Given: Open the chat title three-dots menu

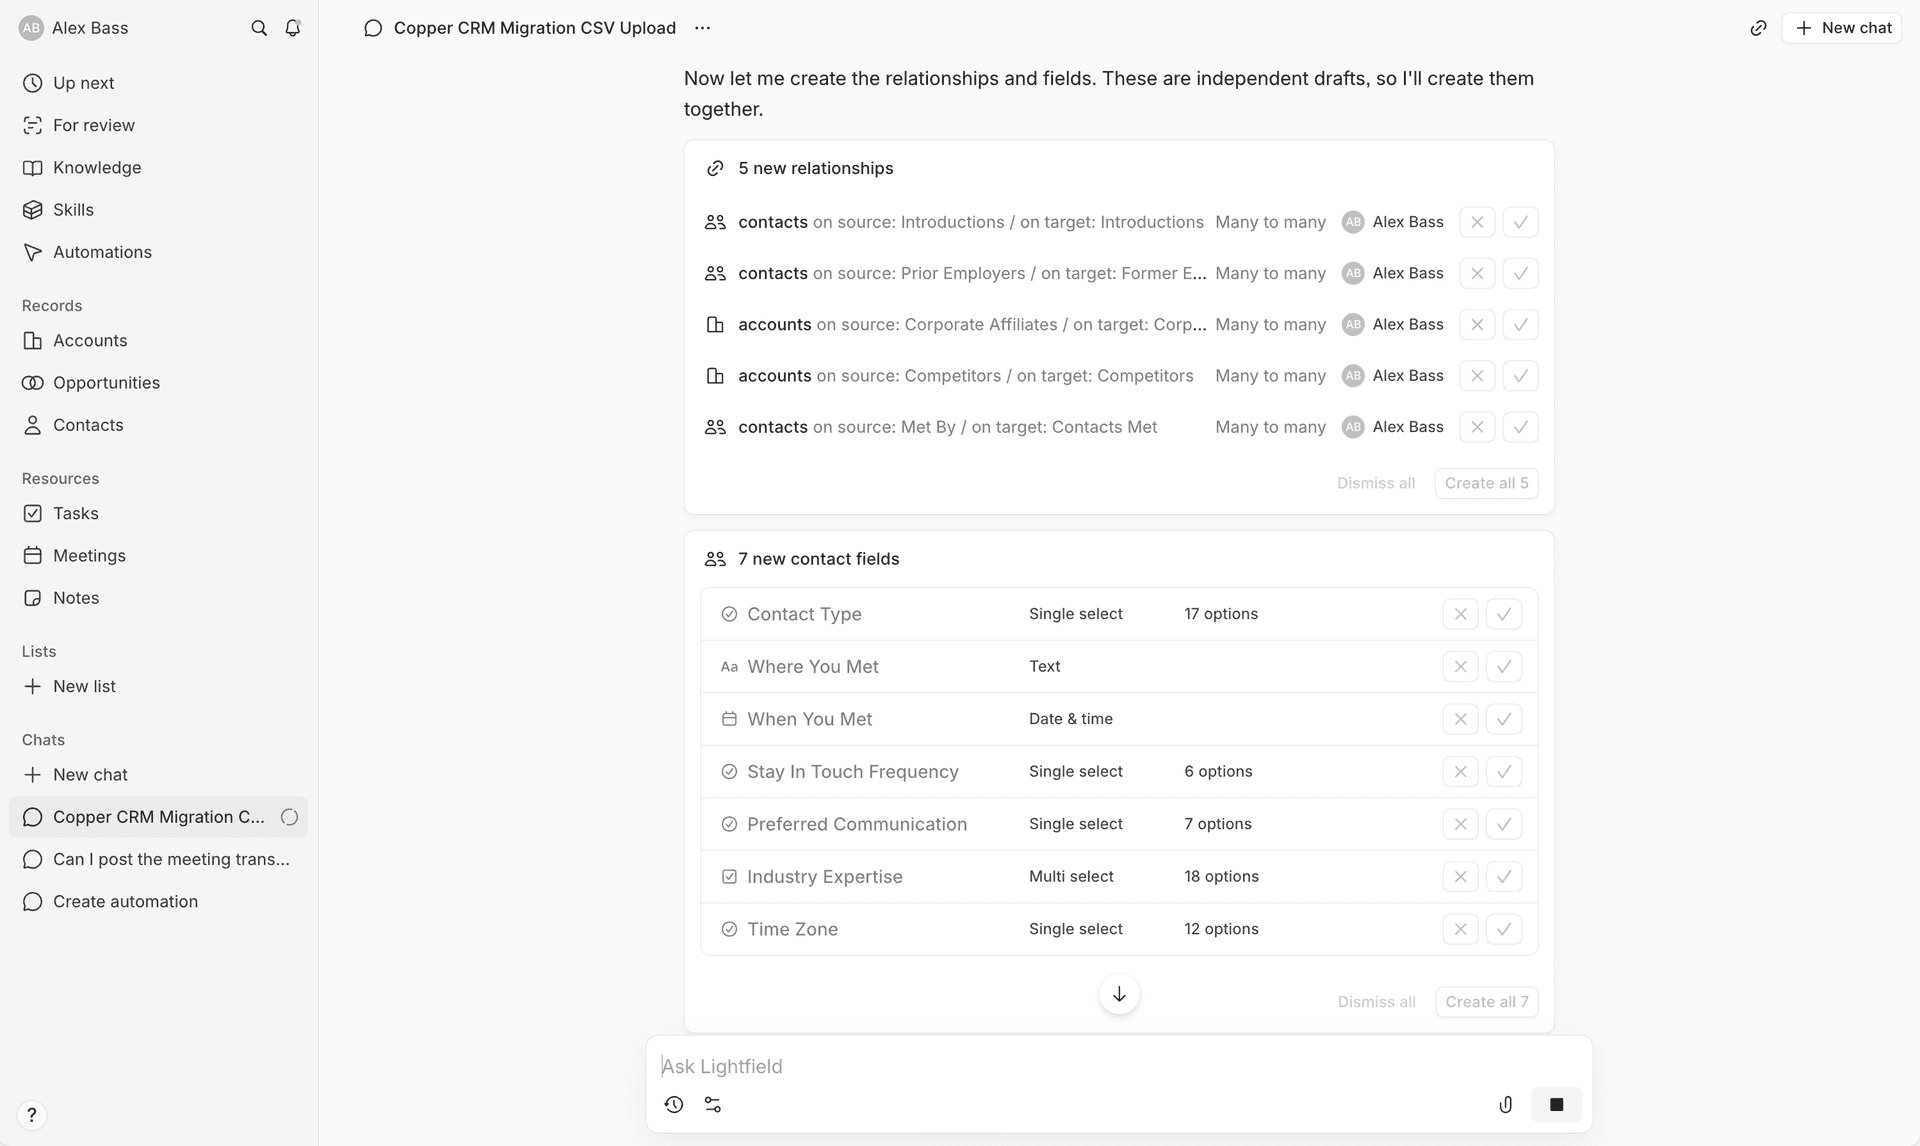Looking at the screenshot, I should (702, 28).
